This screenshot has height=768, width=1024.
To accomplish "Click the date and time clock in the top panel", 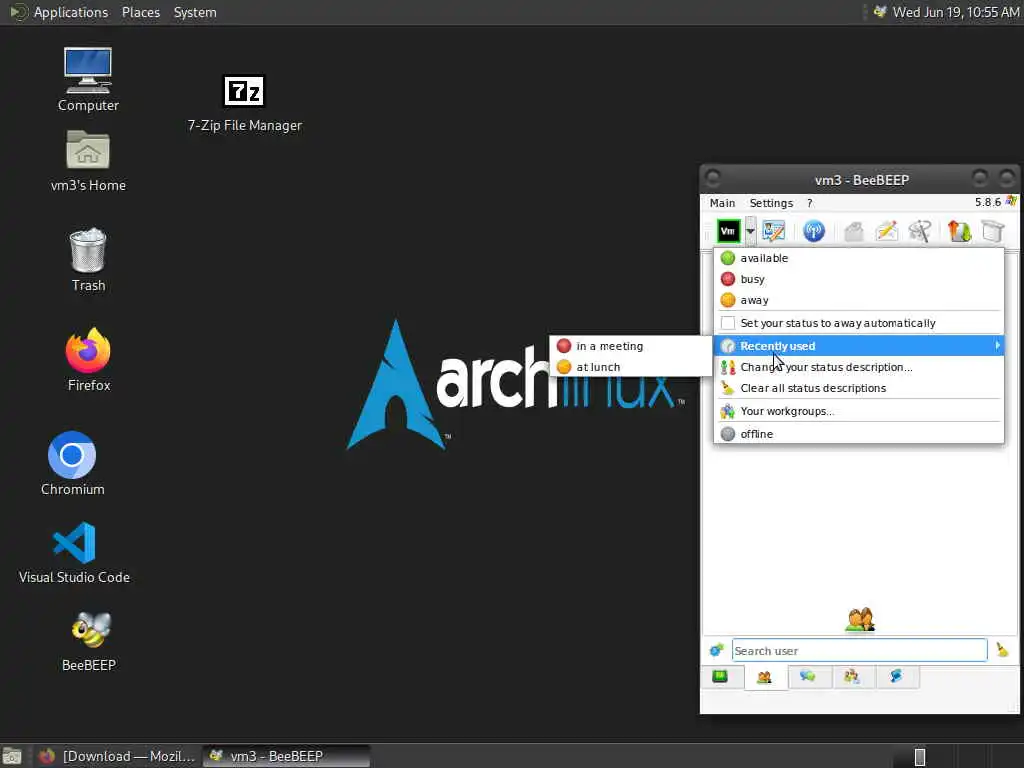I will (x=955, y=12).
